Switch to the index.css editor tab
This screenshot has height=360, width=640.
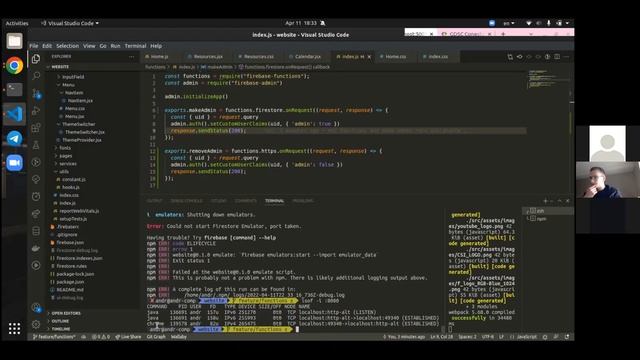(438, 57)
